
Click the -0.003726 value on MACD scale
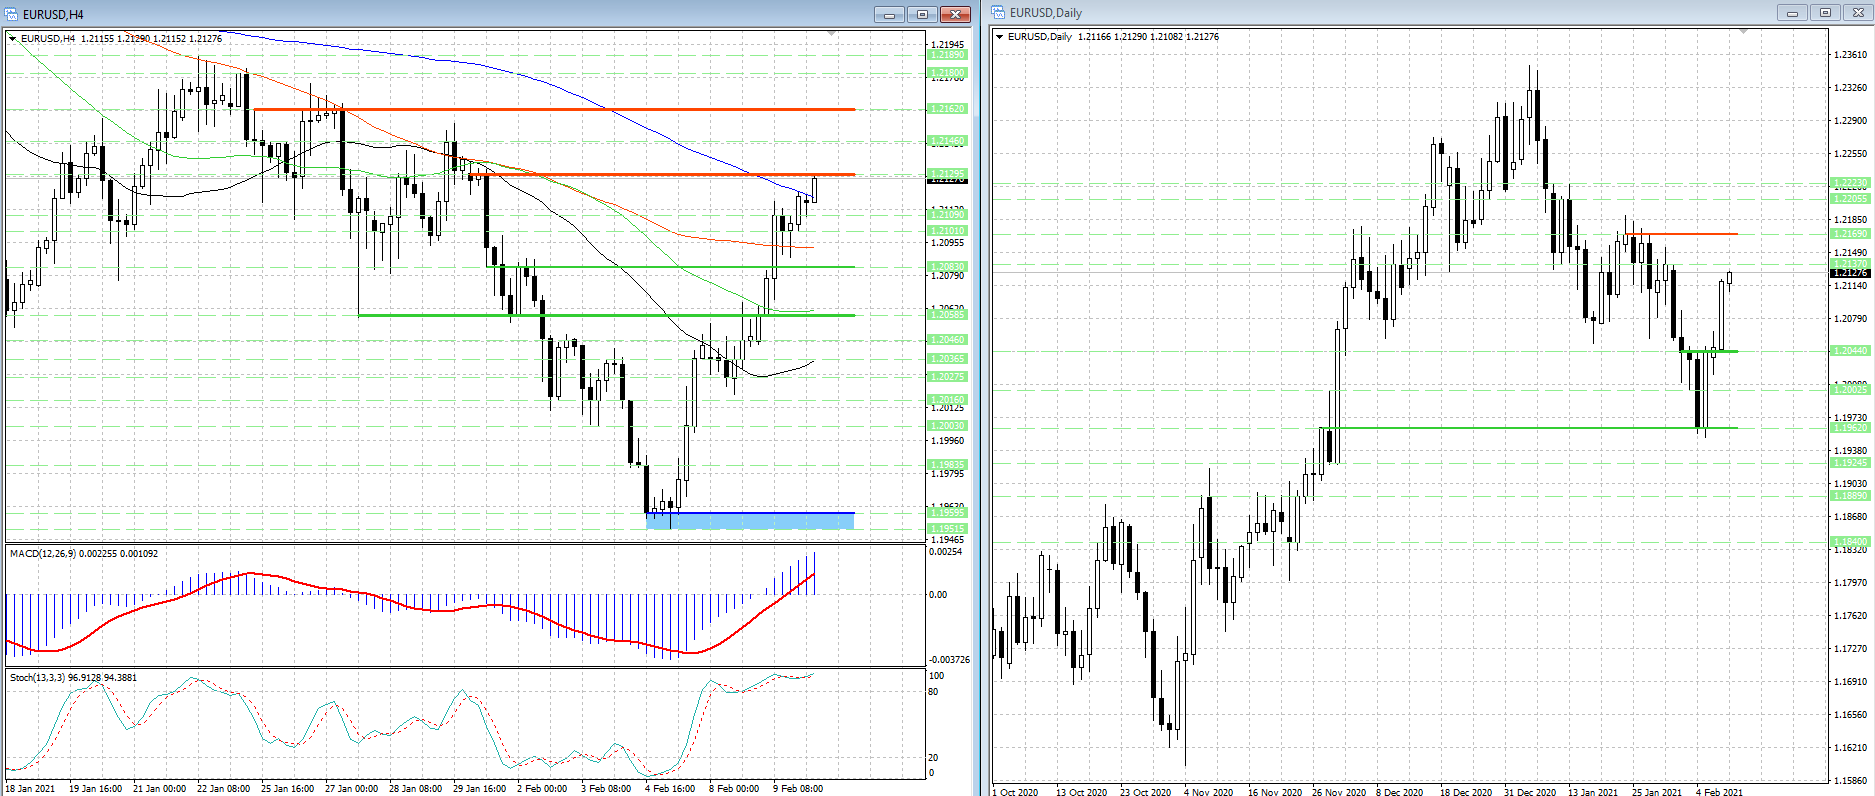950,660
